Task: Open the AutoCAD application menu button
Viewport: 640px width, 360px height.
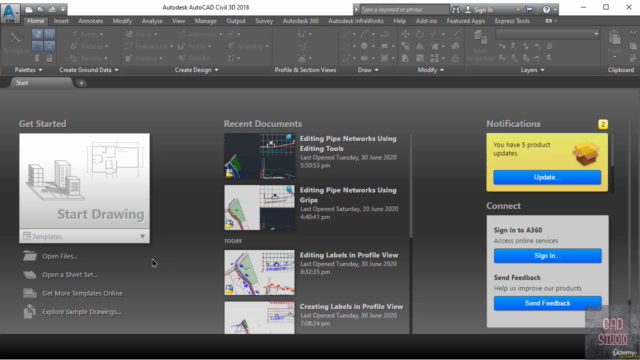Action: pyautogui.click(x=10, y=12)
